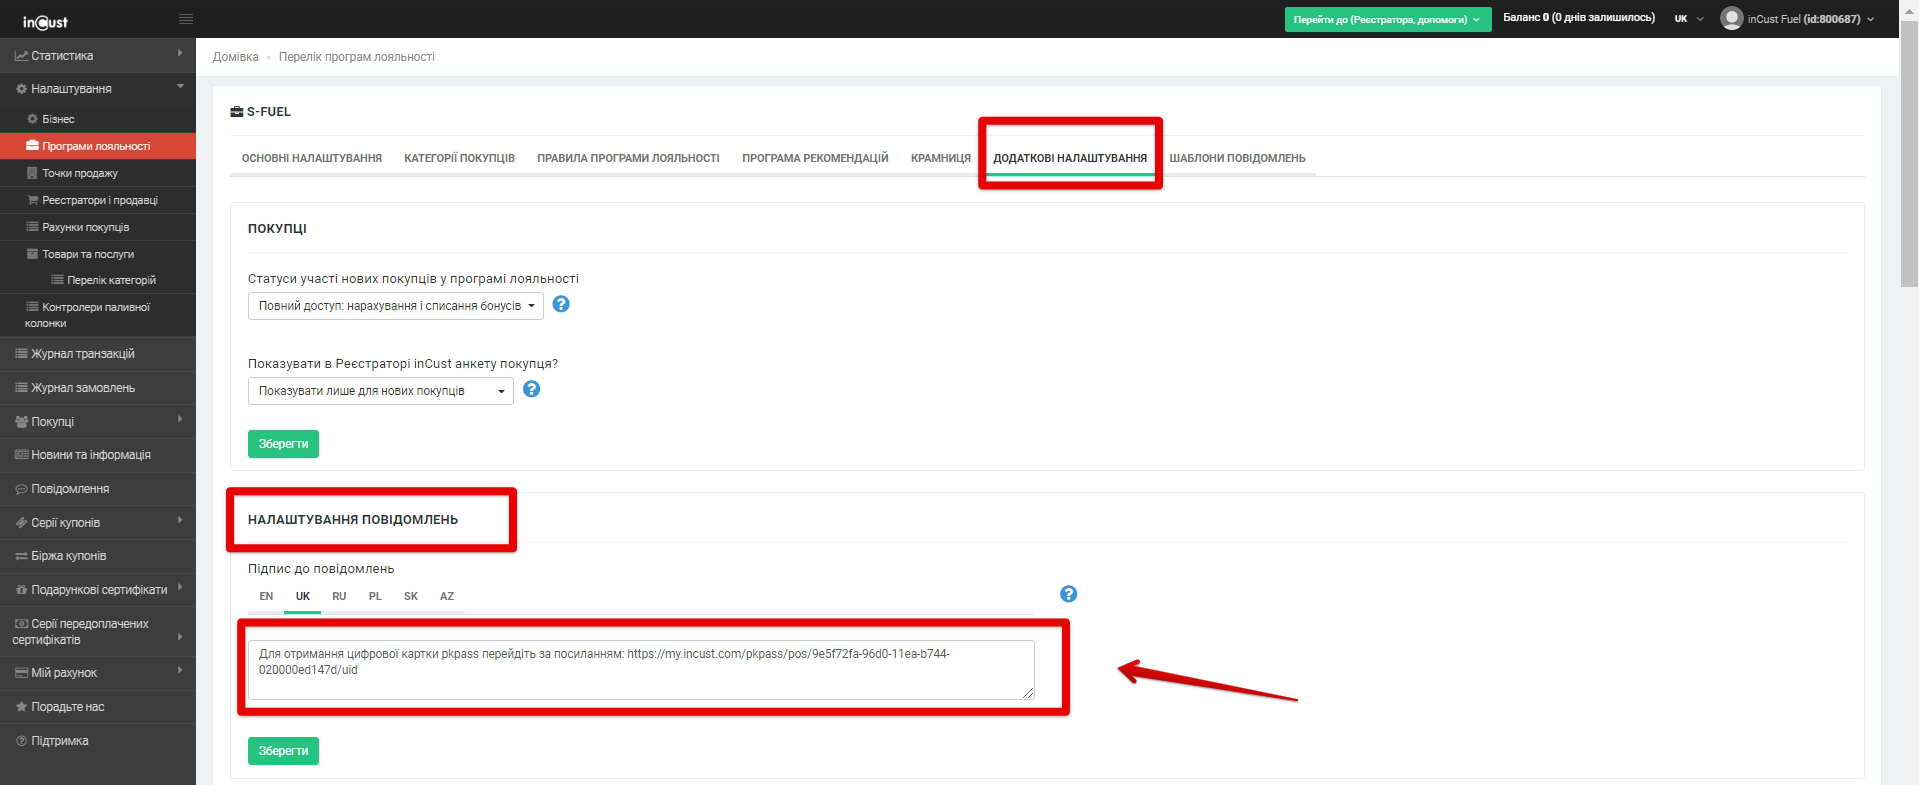Select the PL signature language tab
Viewport: 1919px width, 785px height.
[375, 596]
